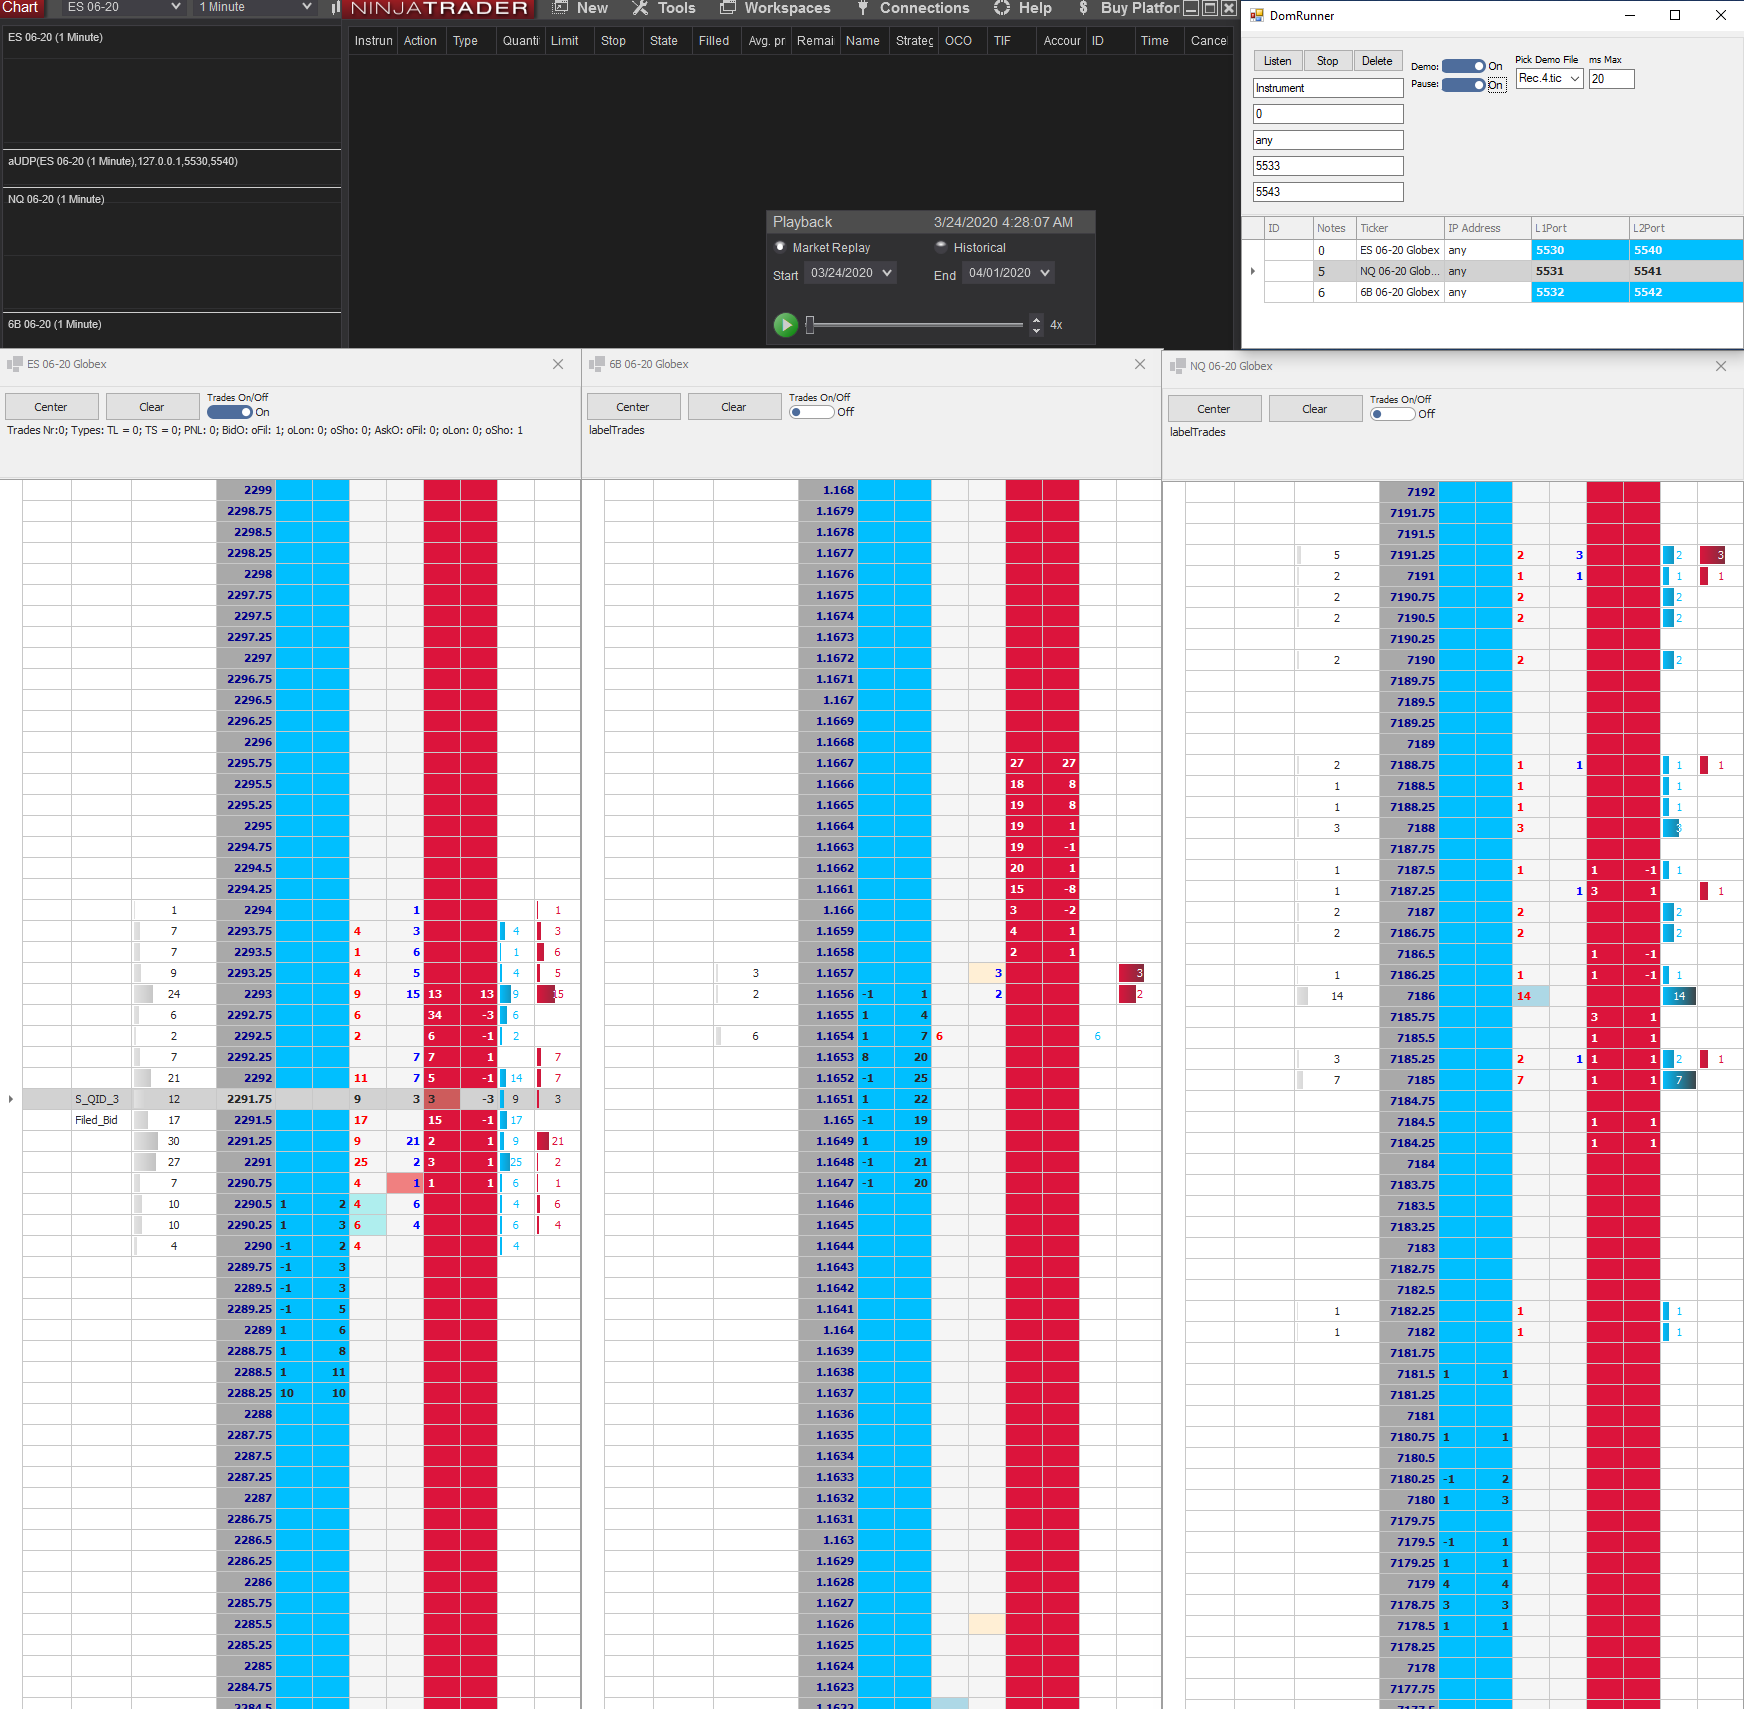Click the ES 06-20 Globex window icon

(14, 364)
